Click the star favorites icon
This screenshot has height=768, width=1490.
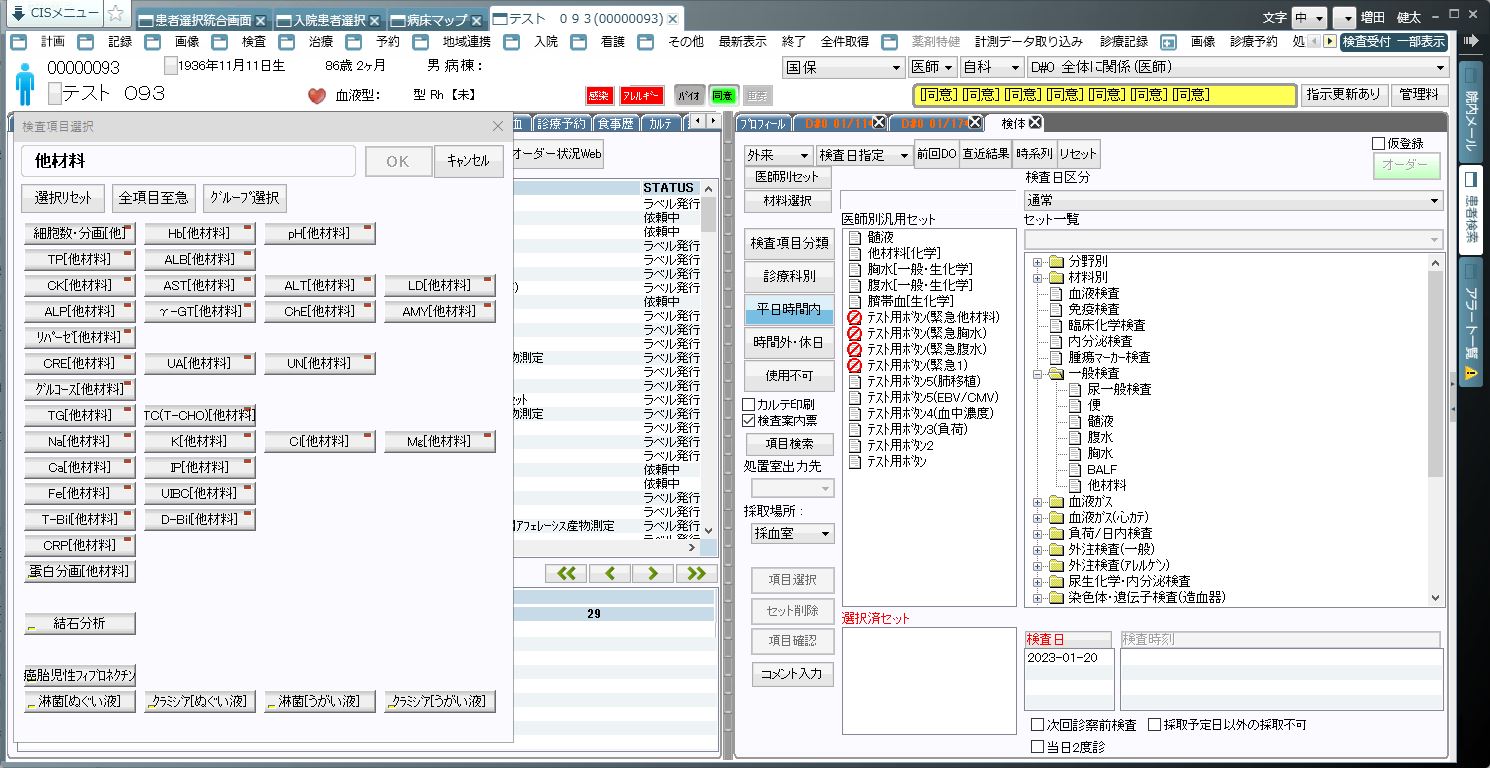(116, 13)
